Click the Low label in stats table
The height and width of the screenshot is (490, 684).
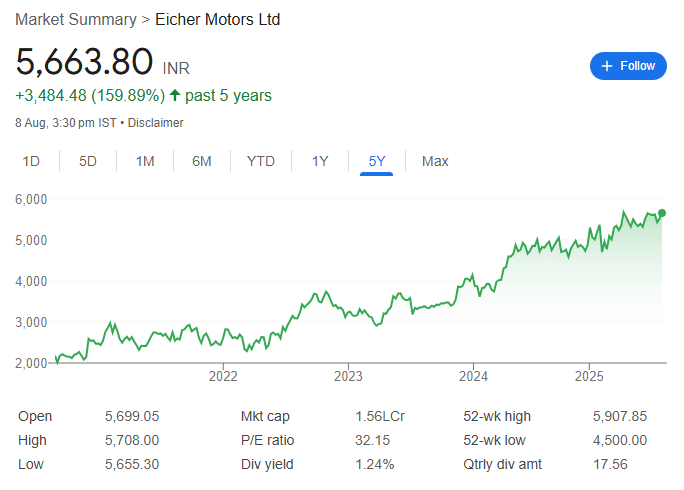31,464
